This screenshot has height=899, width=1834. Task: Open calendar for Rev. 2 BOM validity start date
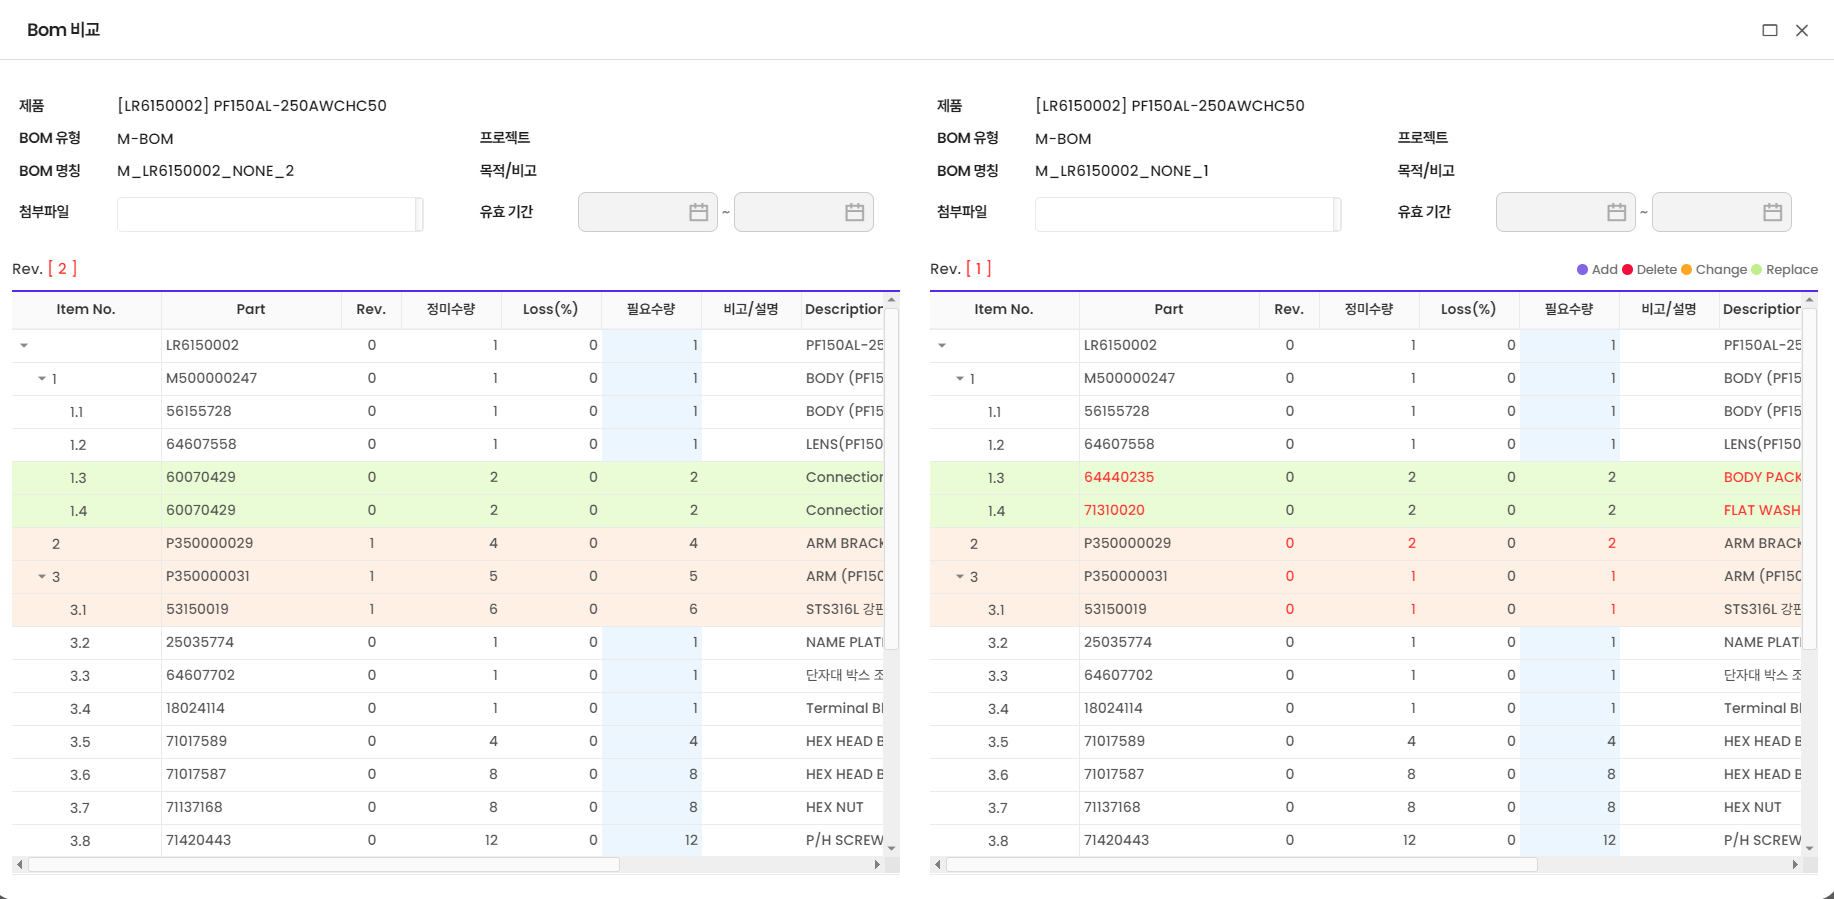coord(698,212)
